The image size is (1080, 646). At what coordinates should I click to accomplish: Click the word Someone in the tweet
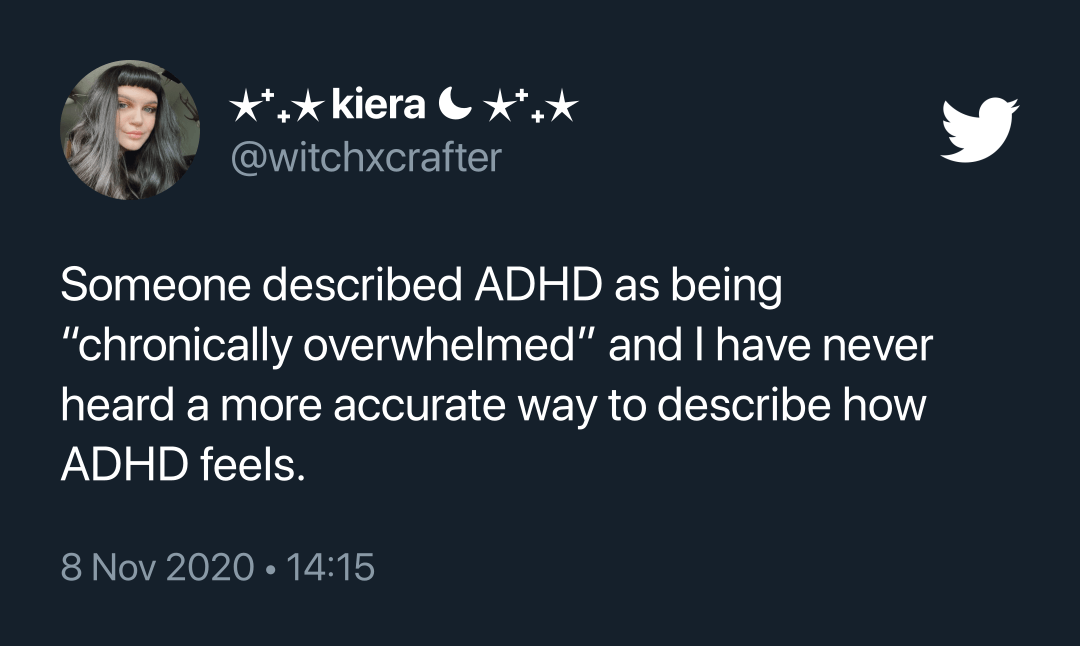156,284
